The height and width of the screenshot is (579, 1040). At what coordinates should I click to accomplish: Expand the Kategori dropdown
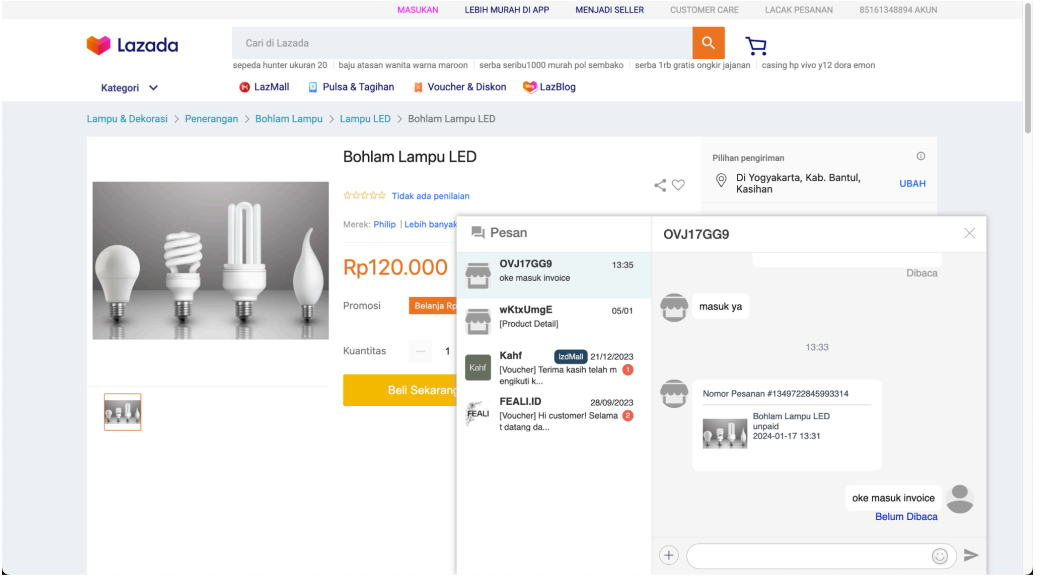tap(129, 88)
